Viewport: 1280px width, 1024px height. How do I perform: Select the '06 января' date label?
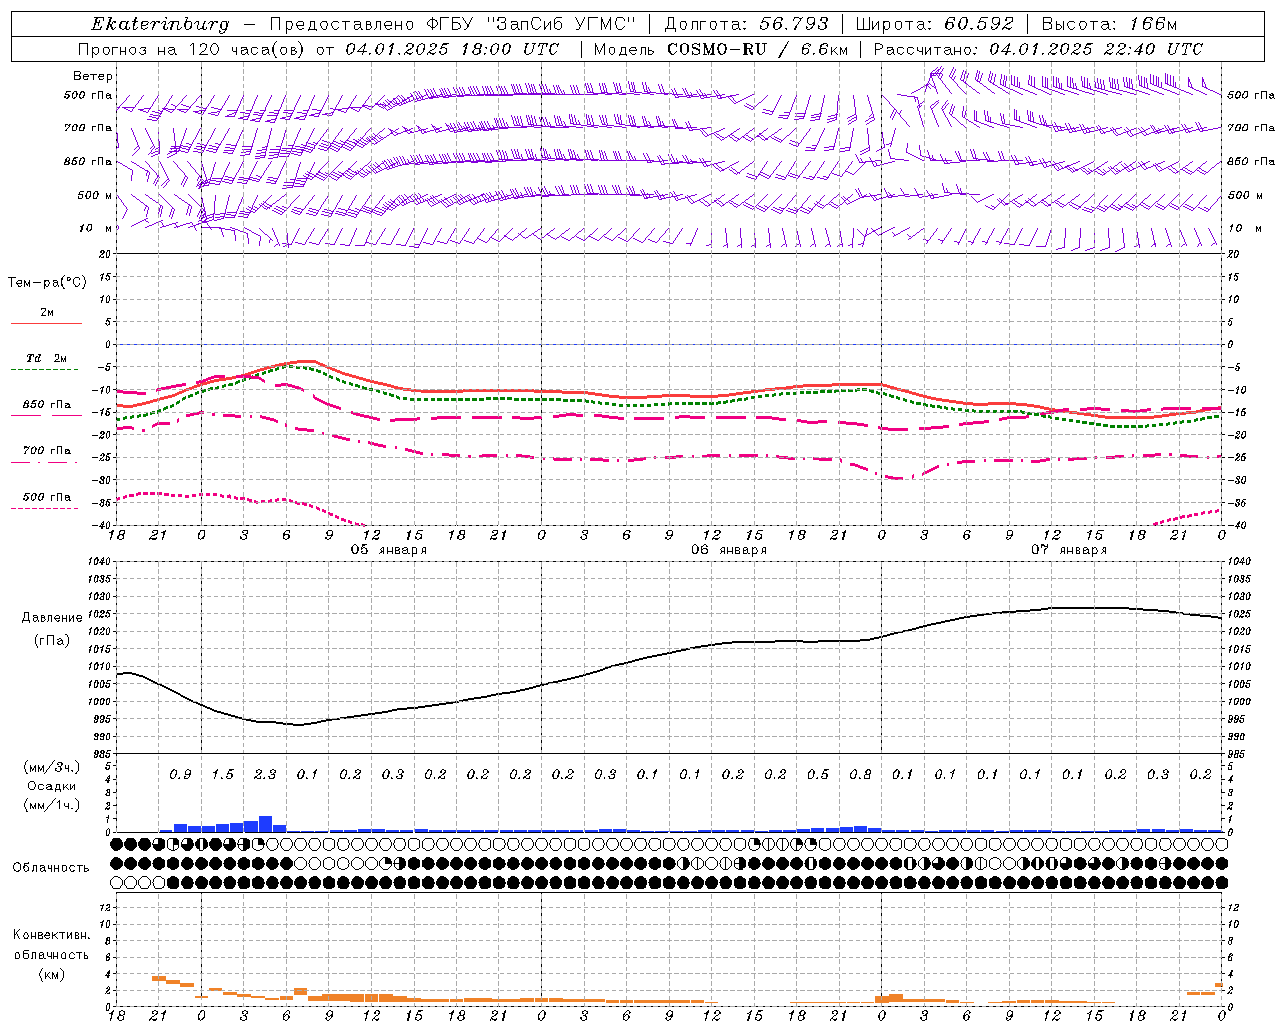point(729,550)
